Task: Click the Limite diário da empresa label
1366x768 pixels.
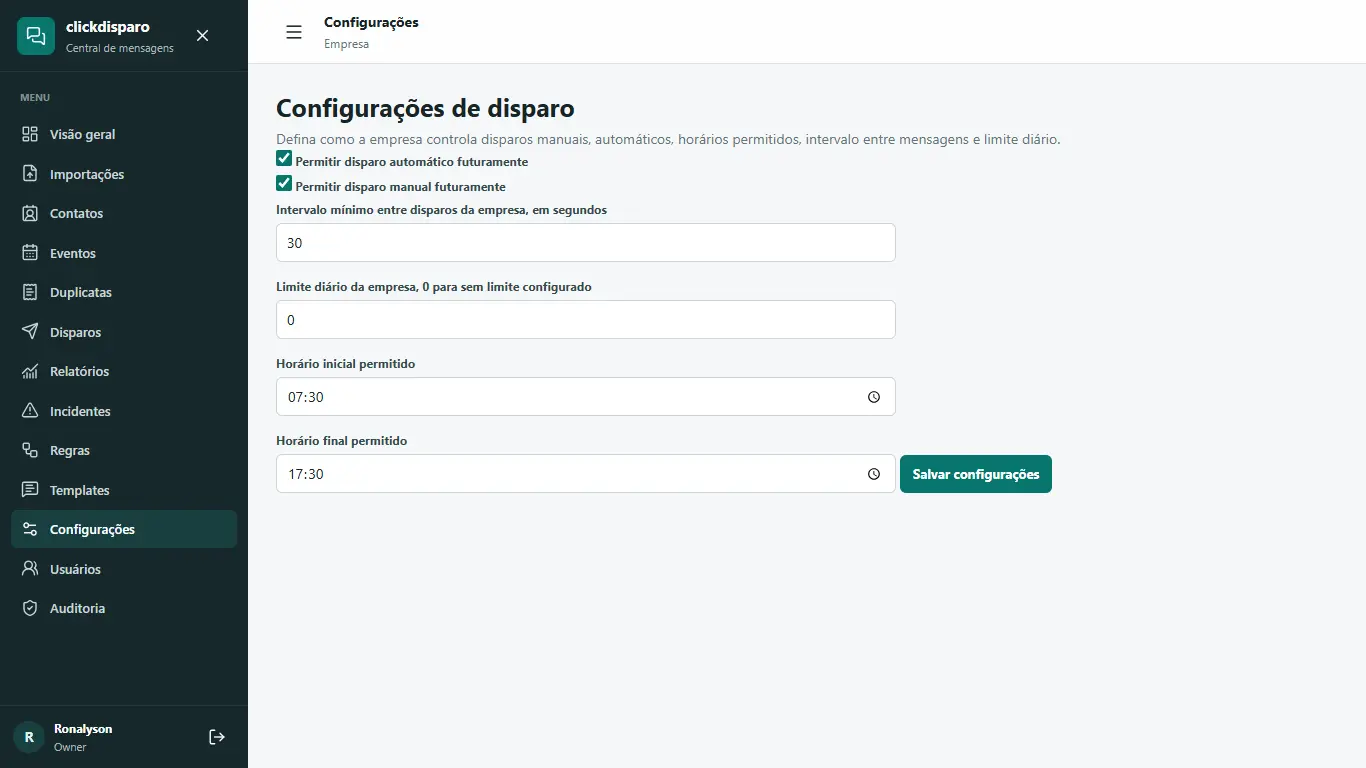Action: pos(434,287)
